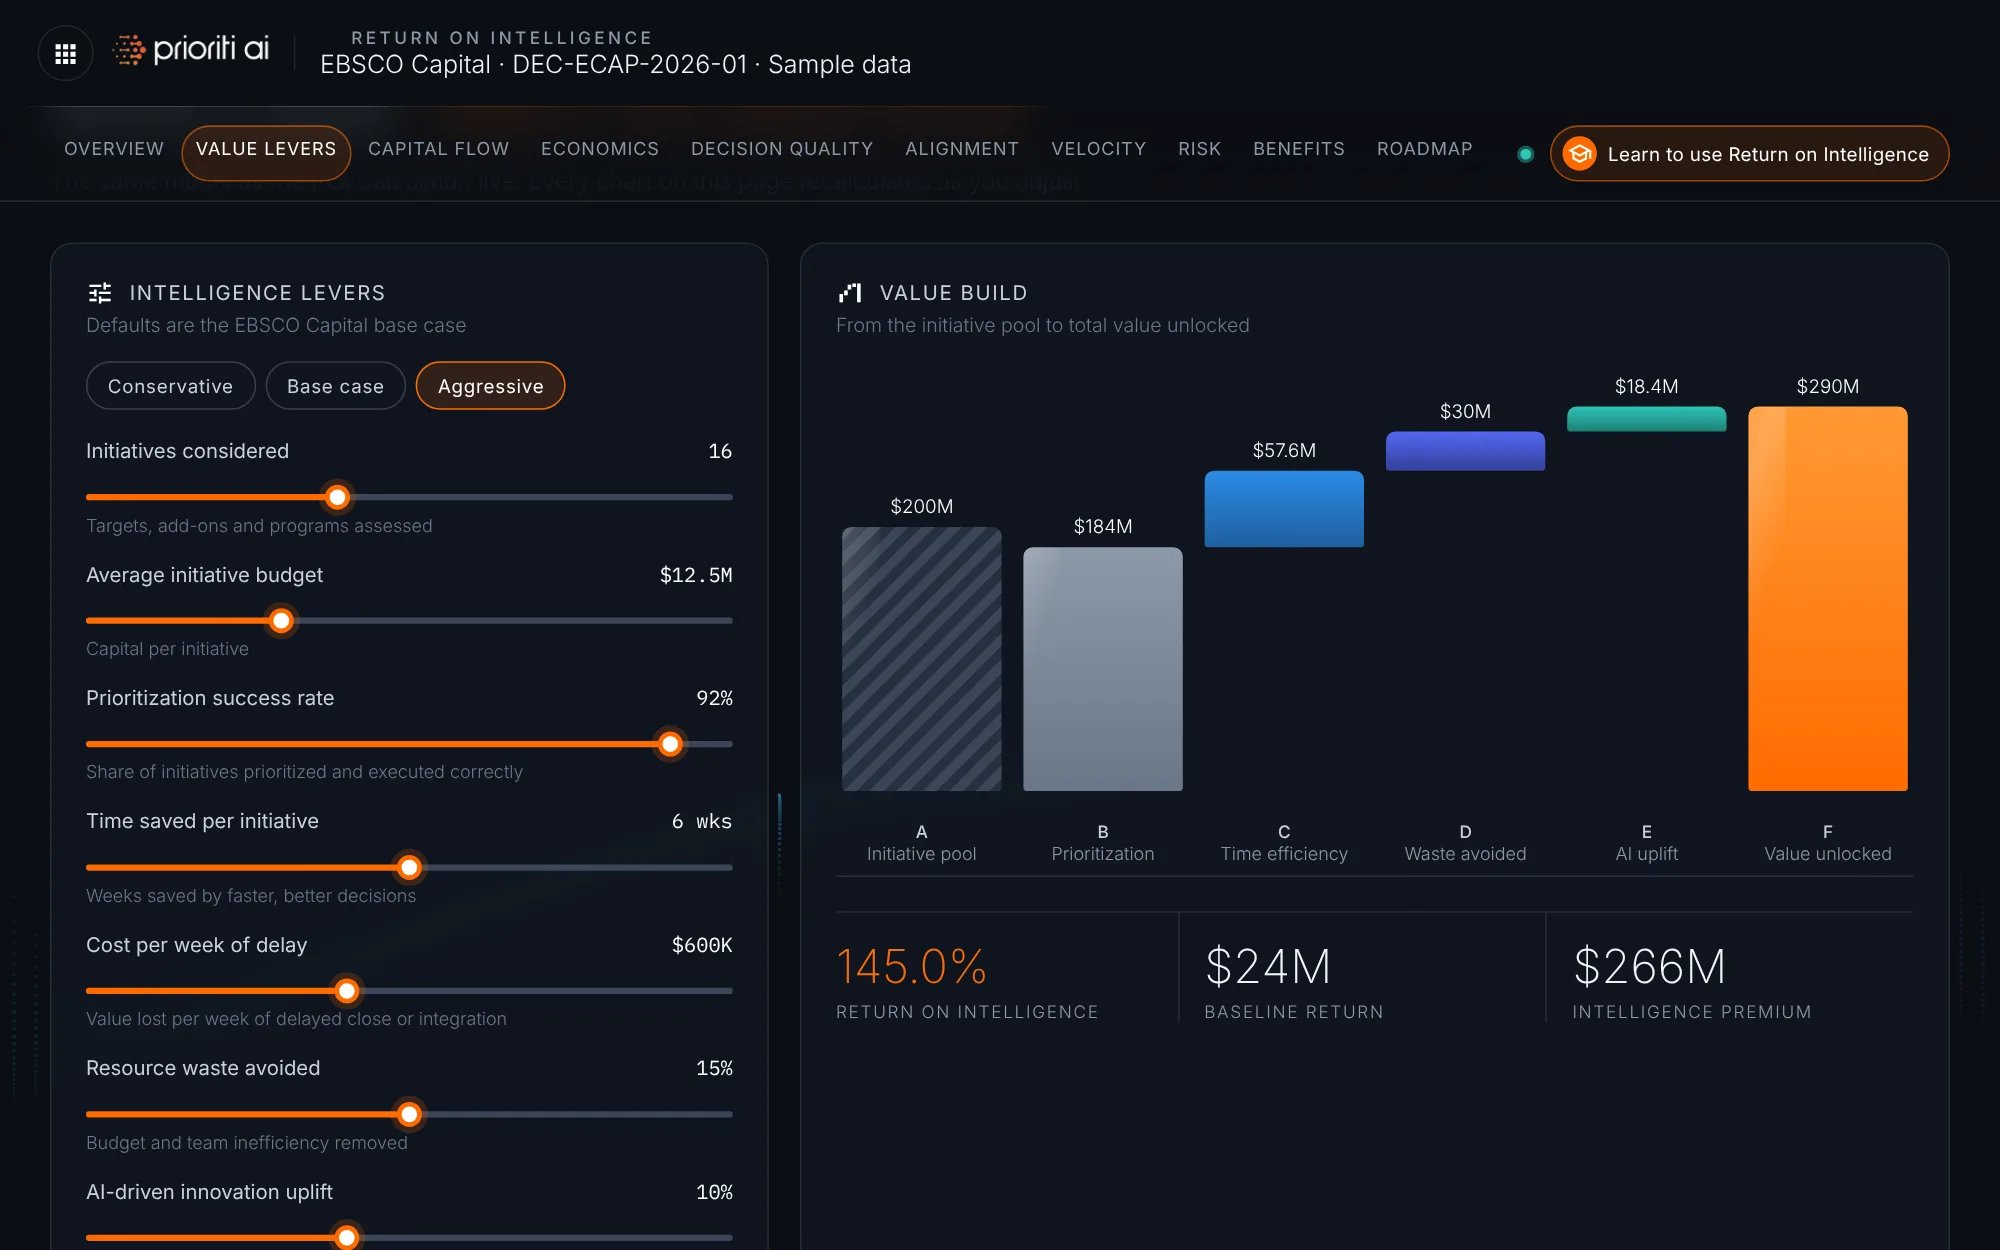Click the gray Prioritization bar
The width and height of the screenshot is (2000, 1250).
[1103, 669]
